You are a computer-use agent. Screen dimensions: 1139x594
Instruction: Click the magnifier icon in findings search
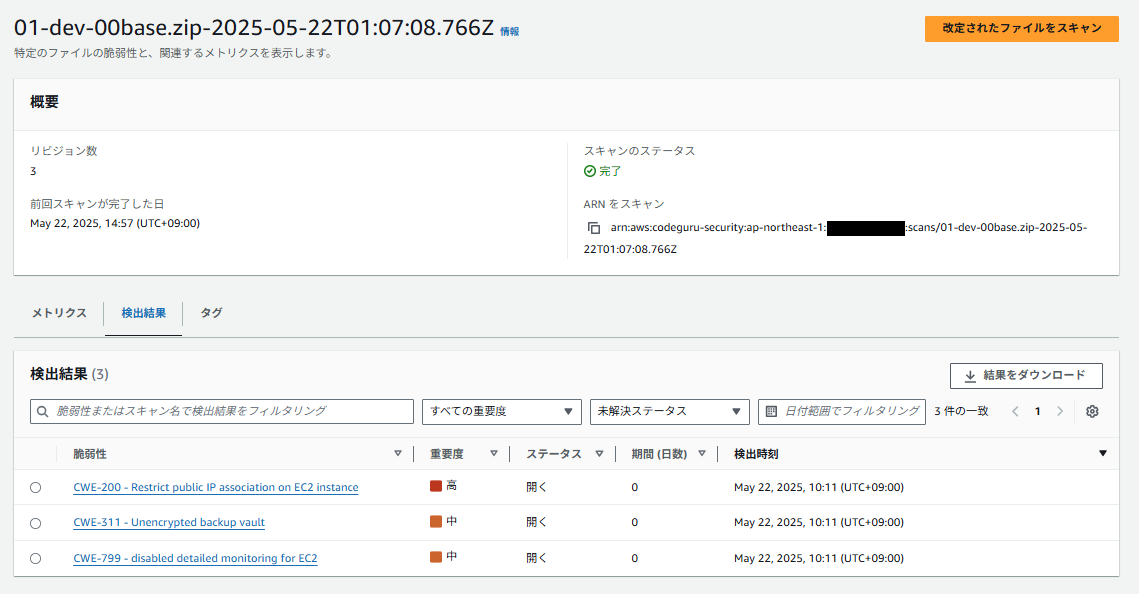pyautogui.click(x=43, y=411)
